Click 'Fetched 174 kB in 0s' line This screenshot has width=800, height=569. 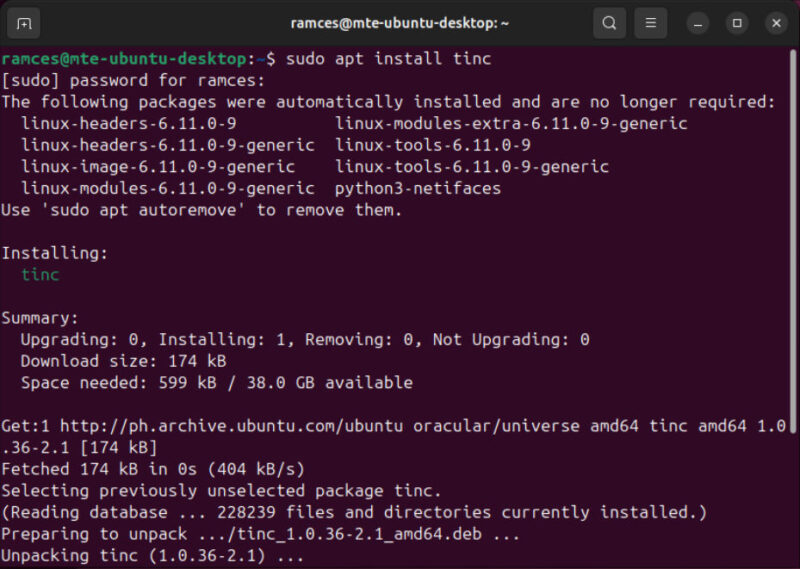[153, 469]
